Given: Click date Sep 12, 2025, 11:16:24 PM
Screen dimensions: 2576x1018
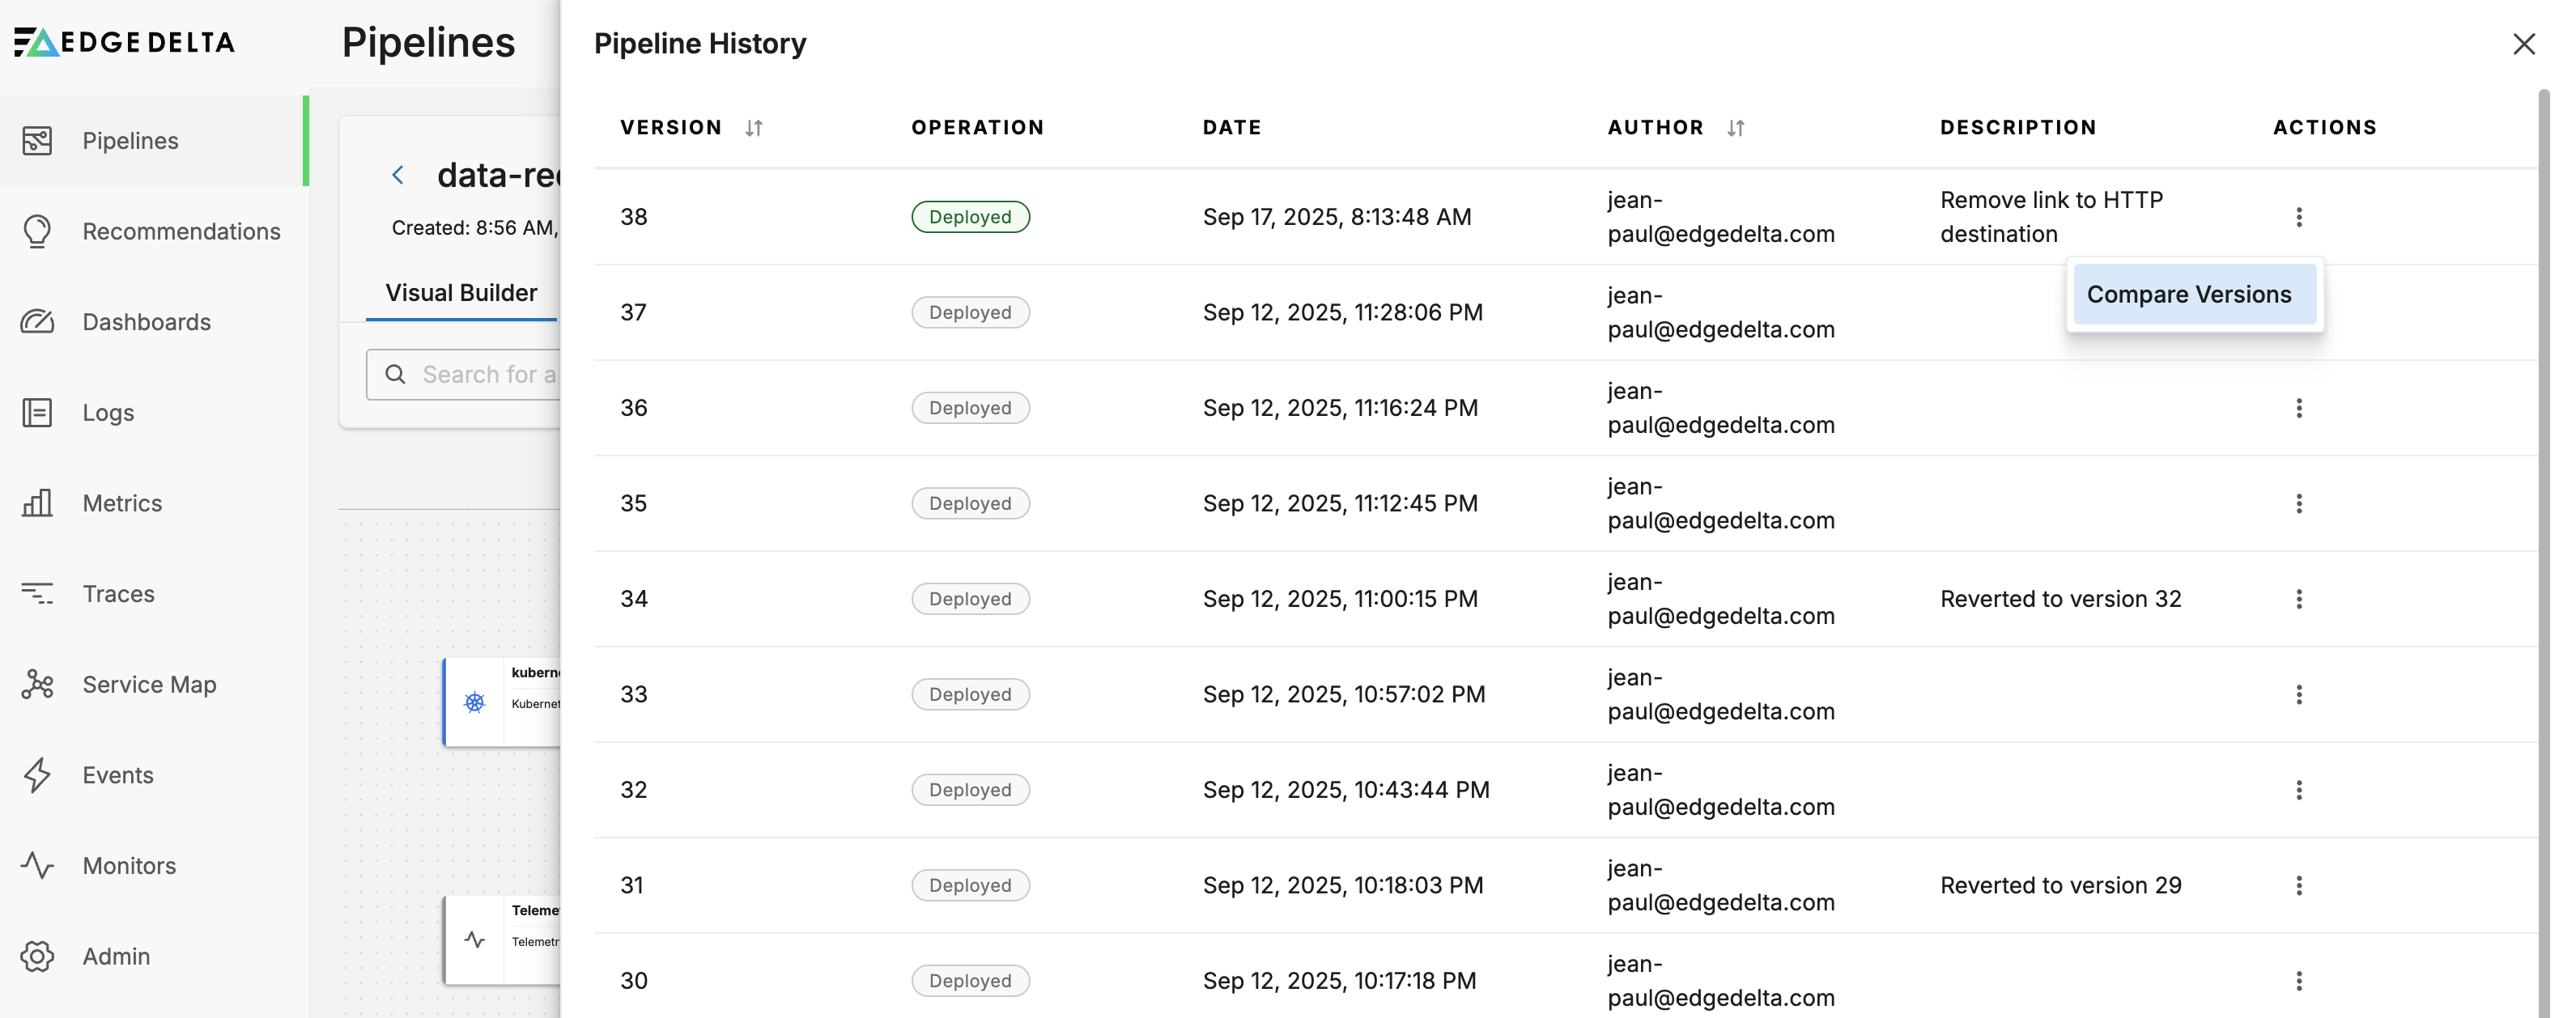Looking at the screenshot, I should (1340, 408).
